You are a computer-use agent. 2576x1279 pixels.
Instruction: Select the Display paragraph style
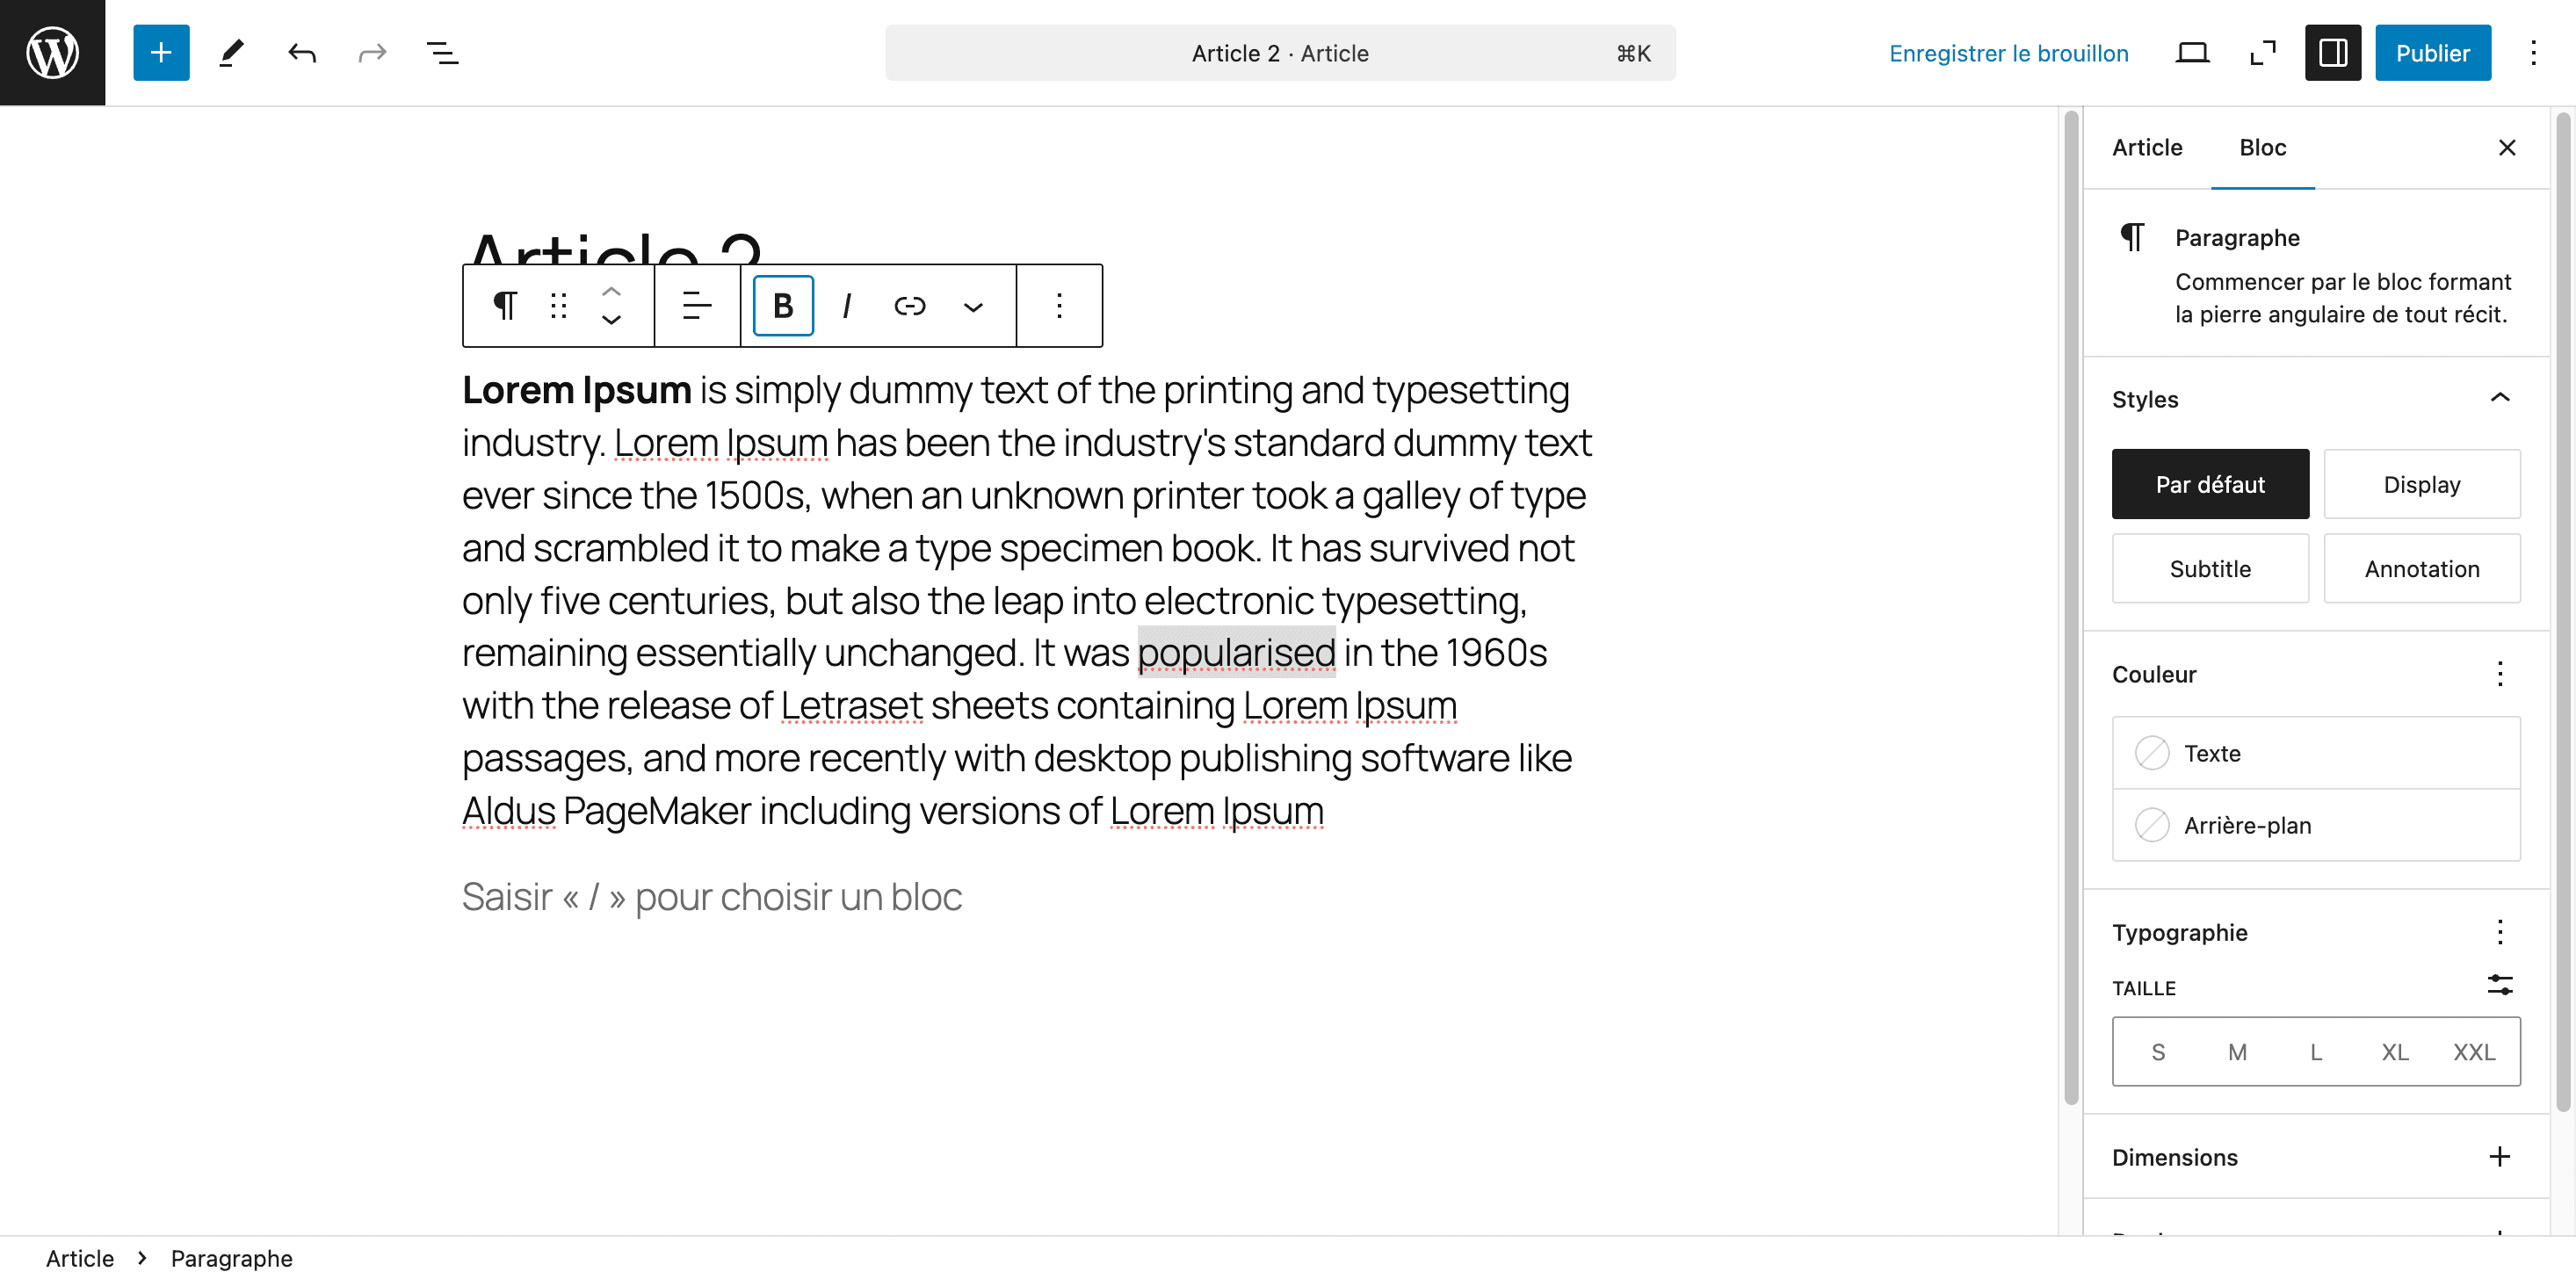[2421, 484]
